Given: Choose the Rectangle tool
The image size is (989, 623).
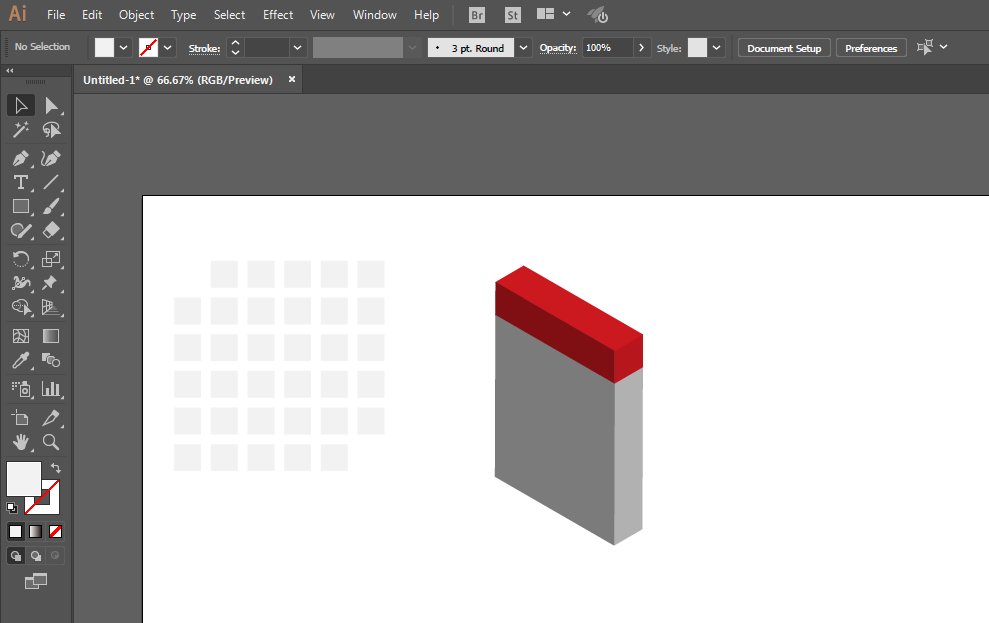Looking at the screenshot, I should pos(21,207).
